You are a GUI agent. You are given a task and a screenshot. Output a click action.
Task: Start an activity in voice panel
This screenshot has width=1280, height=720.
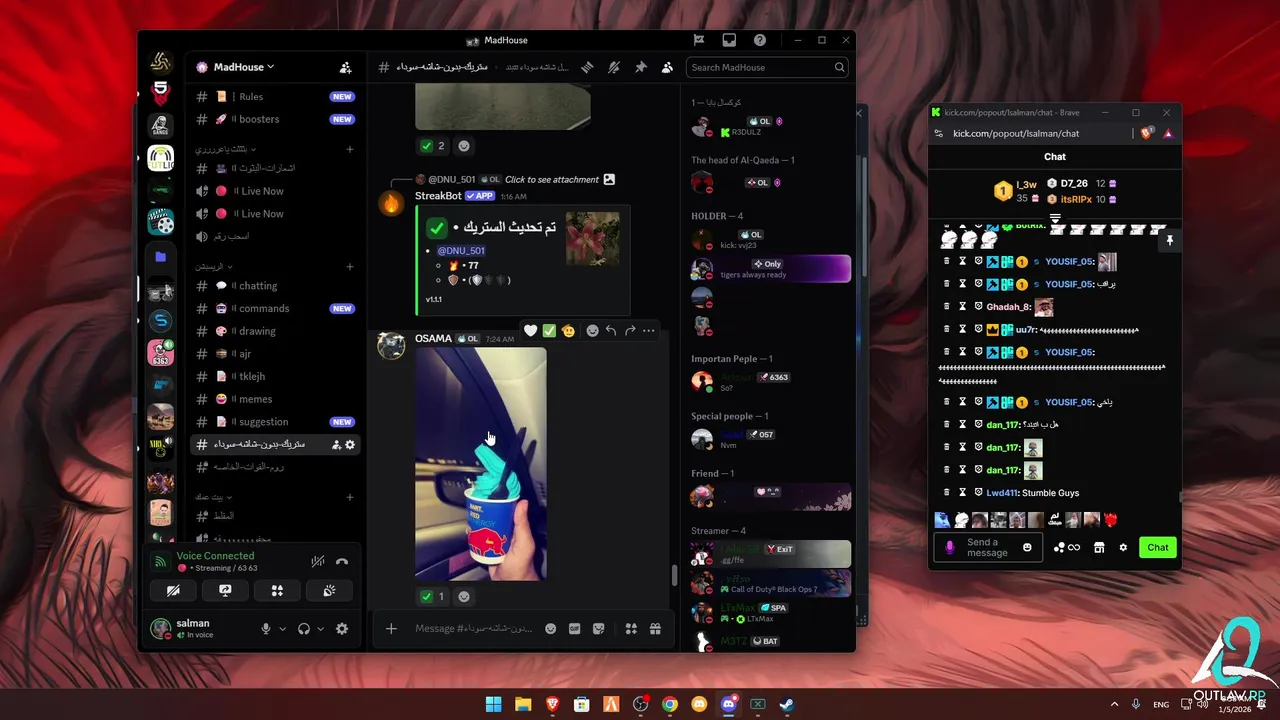[x=277, y=591]
